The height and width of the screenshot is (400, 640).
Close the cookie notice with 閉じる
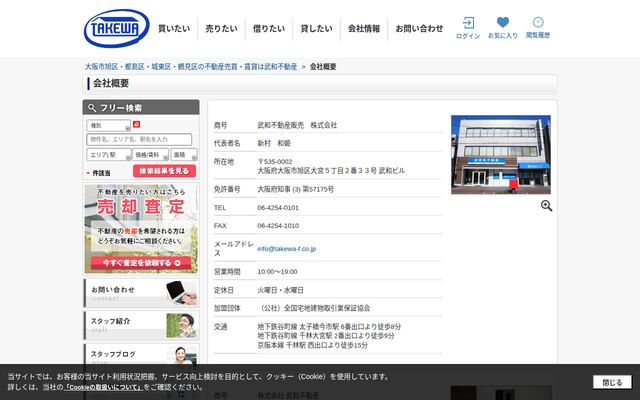(x=612, y=382)
